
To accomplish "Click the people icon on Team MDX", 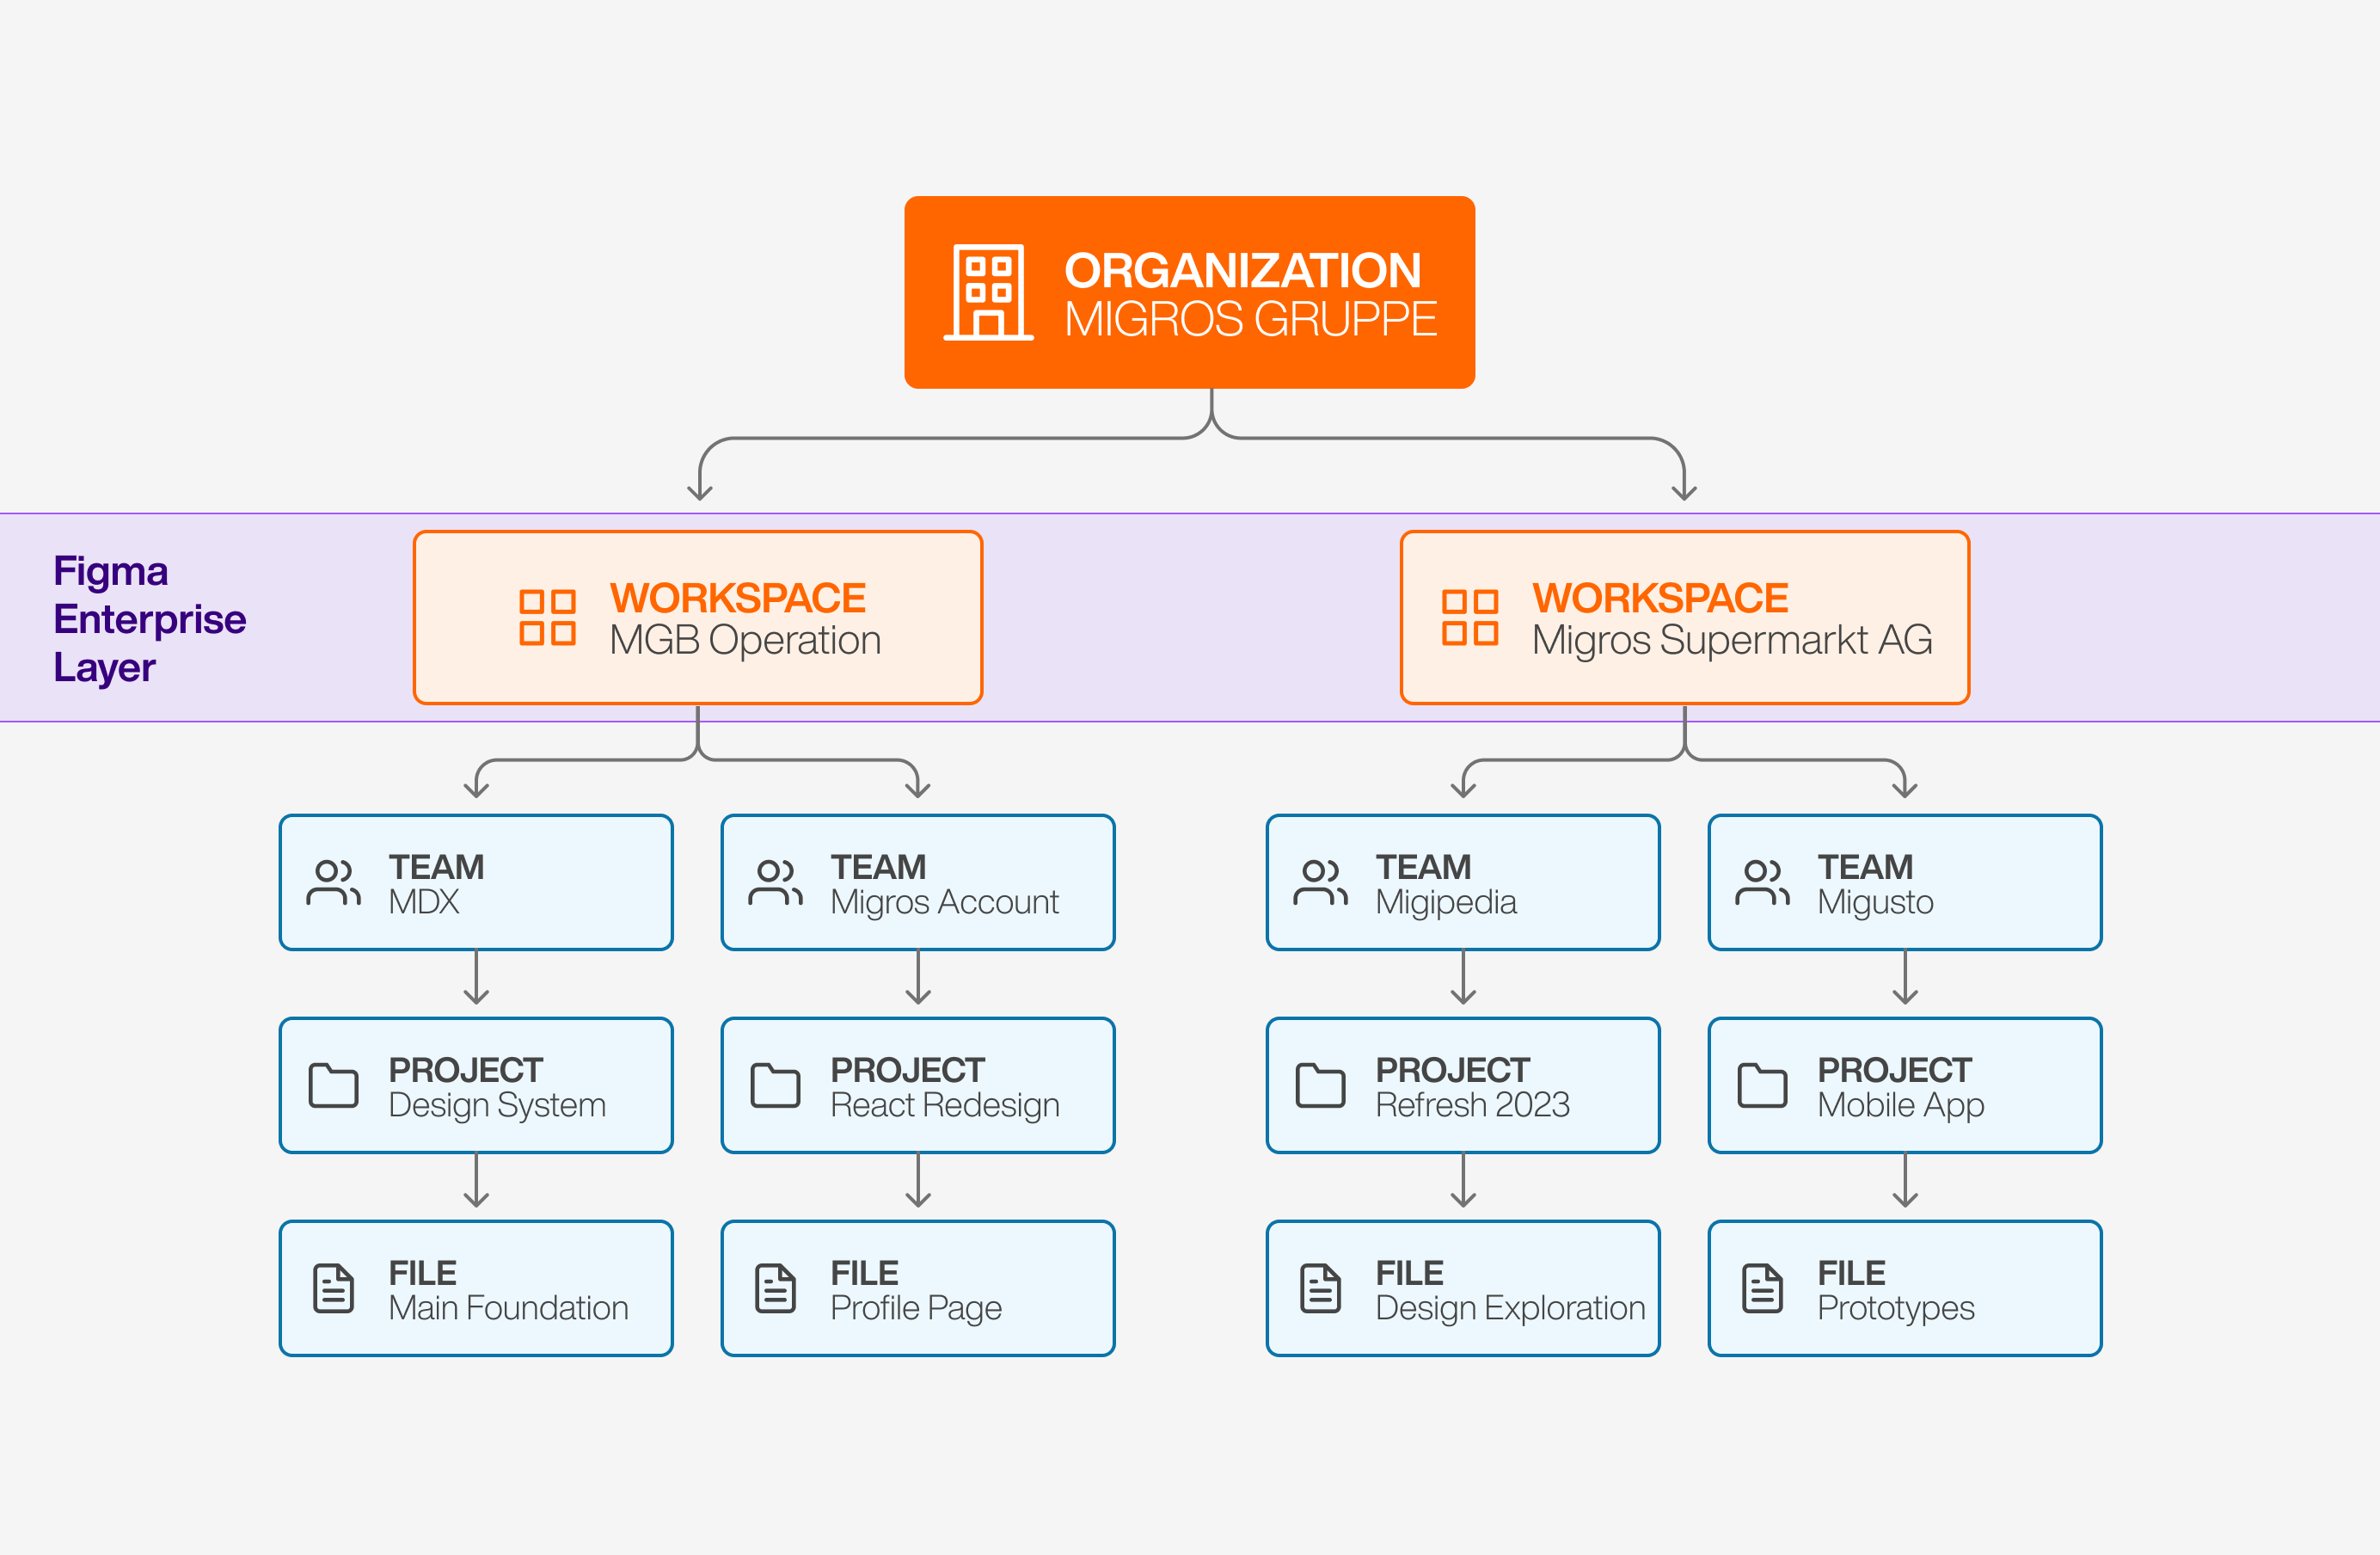I will pos(333,881).
